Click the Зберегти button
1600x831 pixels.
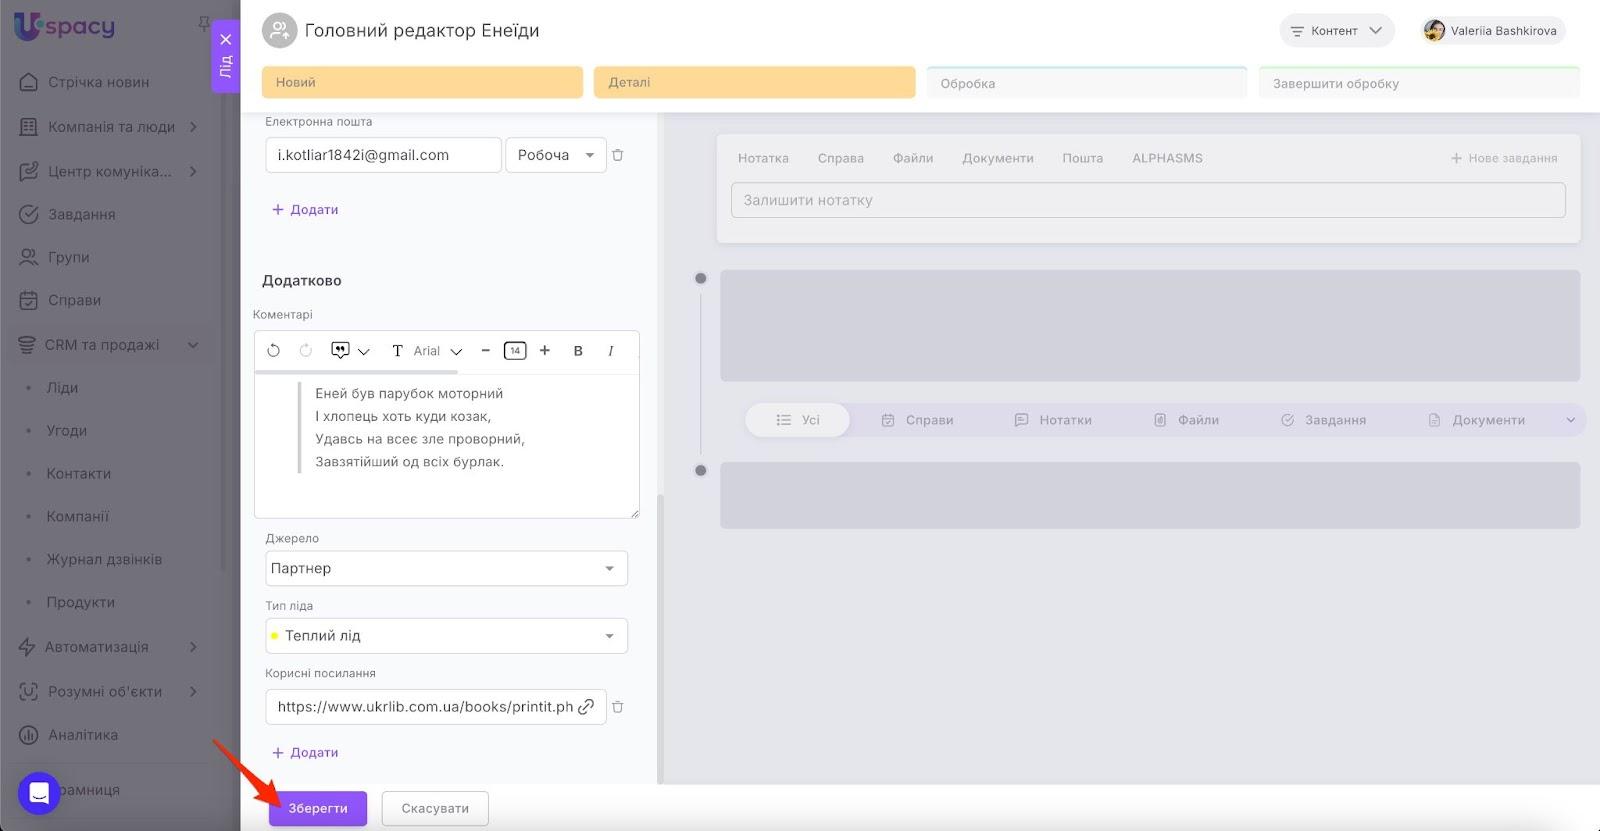[x=318, y=808]
